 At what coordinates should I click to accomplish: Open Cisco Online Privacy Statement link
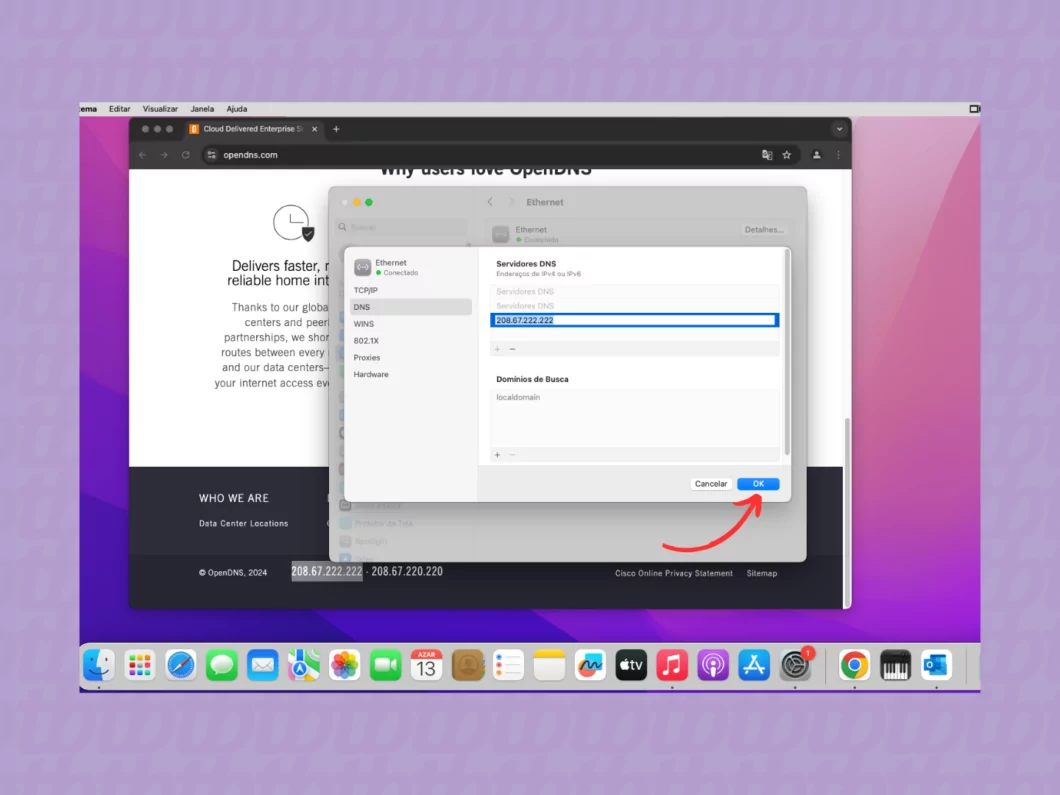coord(673,573)
